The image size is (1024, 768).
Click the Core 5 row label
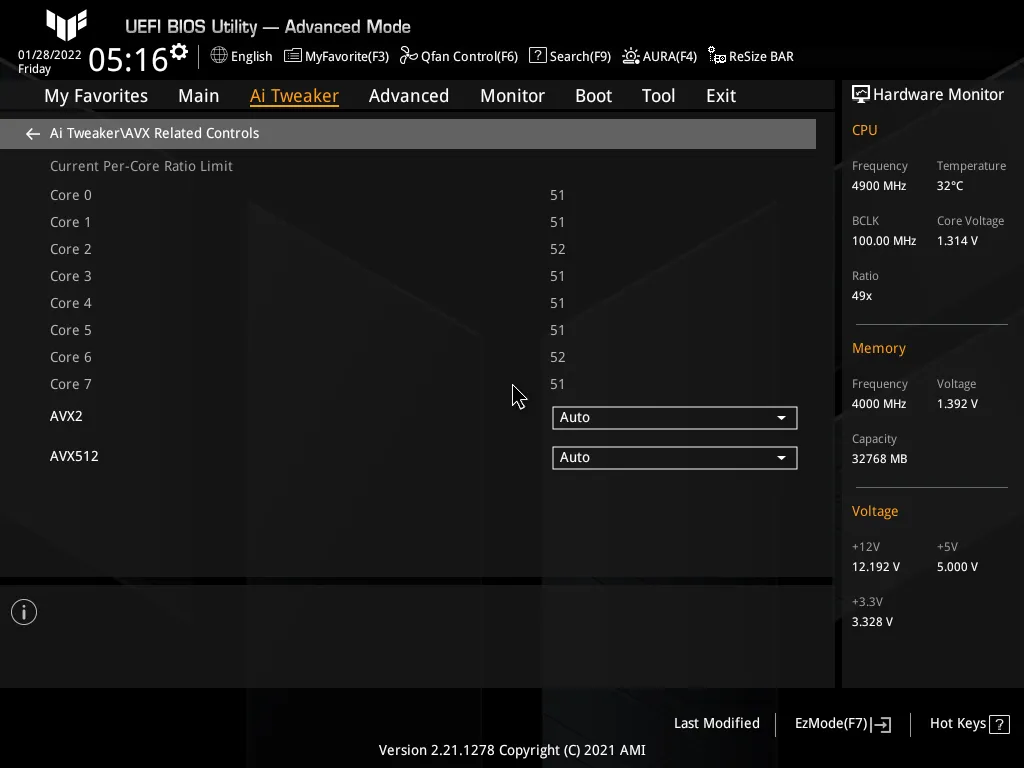[x=71, y=330]
